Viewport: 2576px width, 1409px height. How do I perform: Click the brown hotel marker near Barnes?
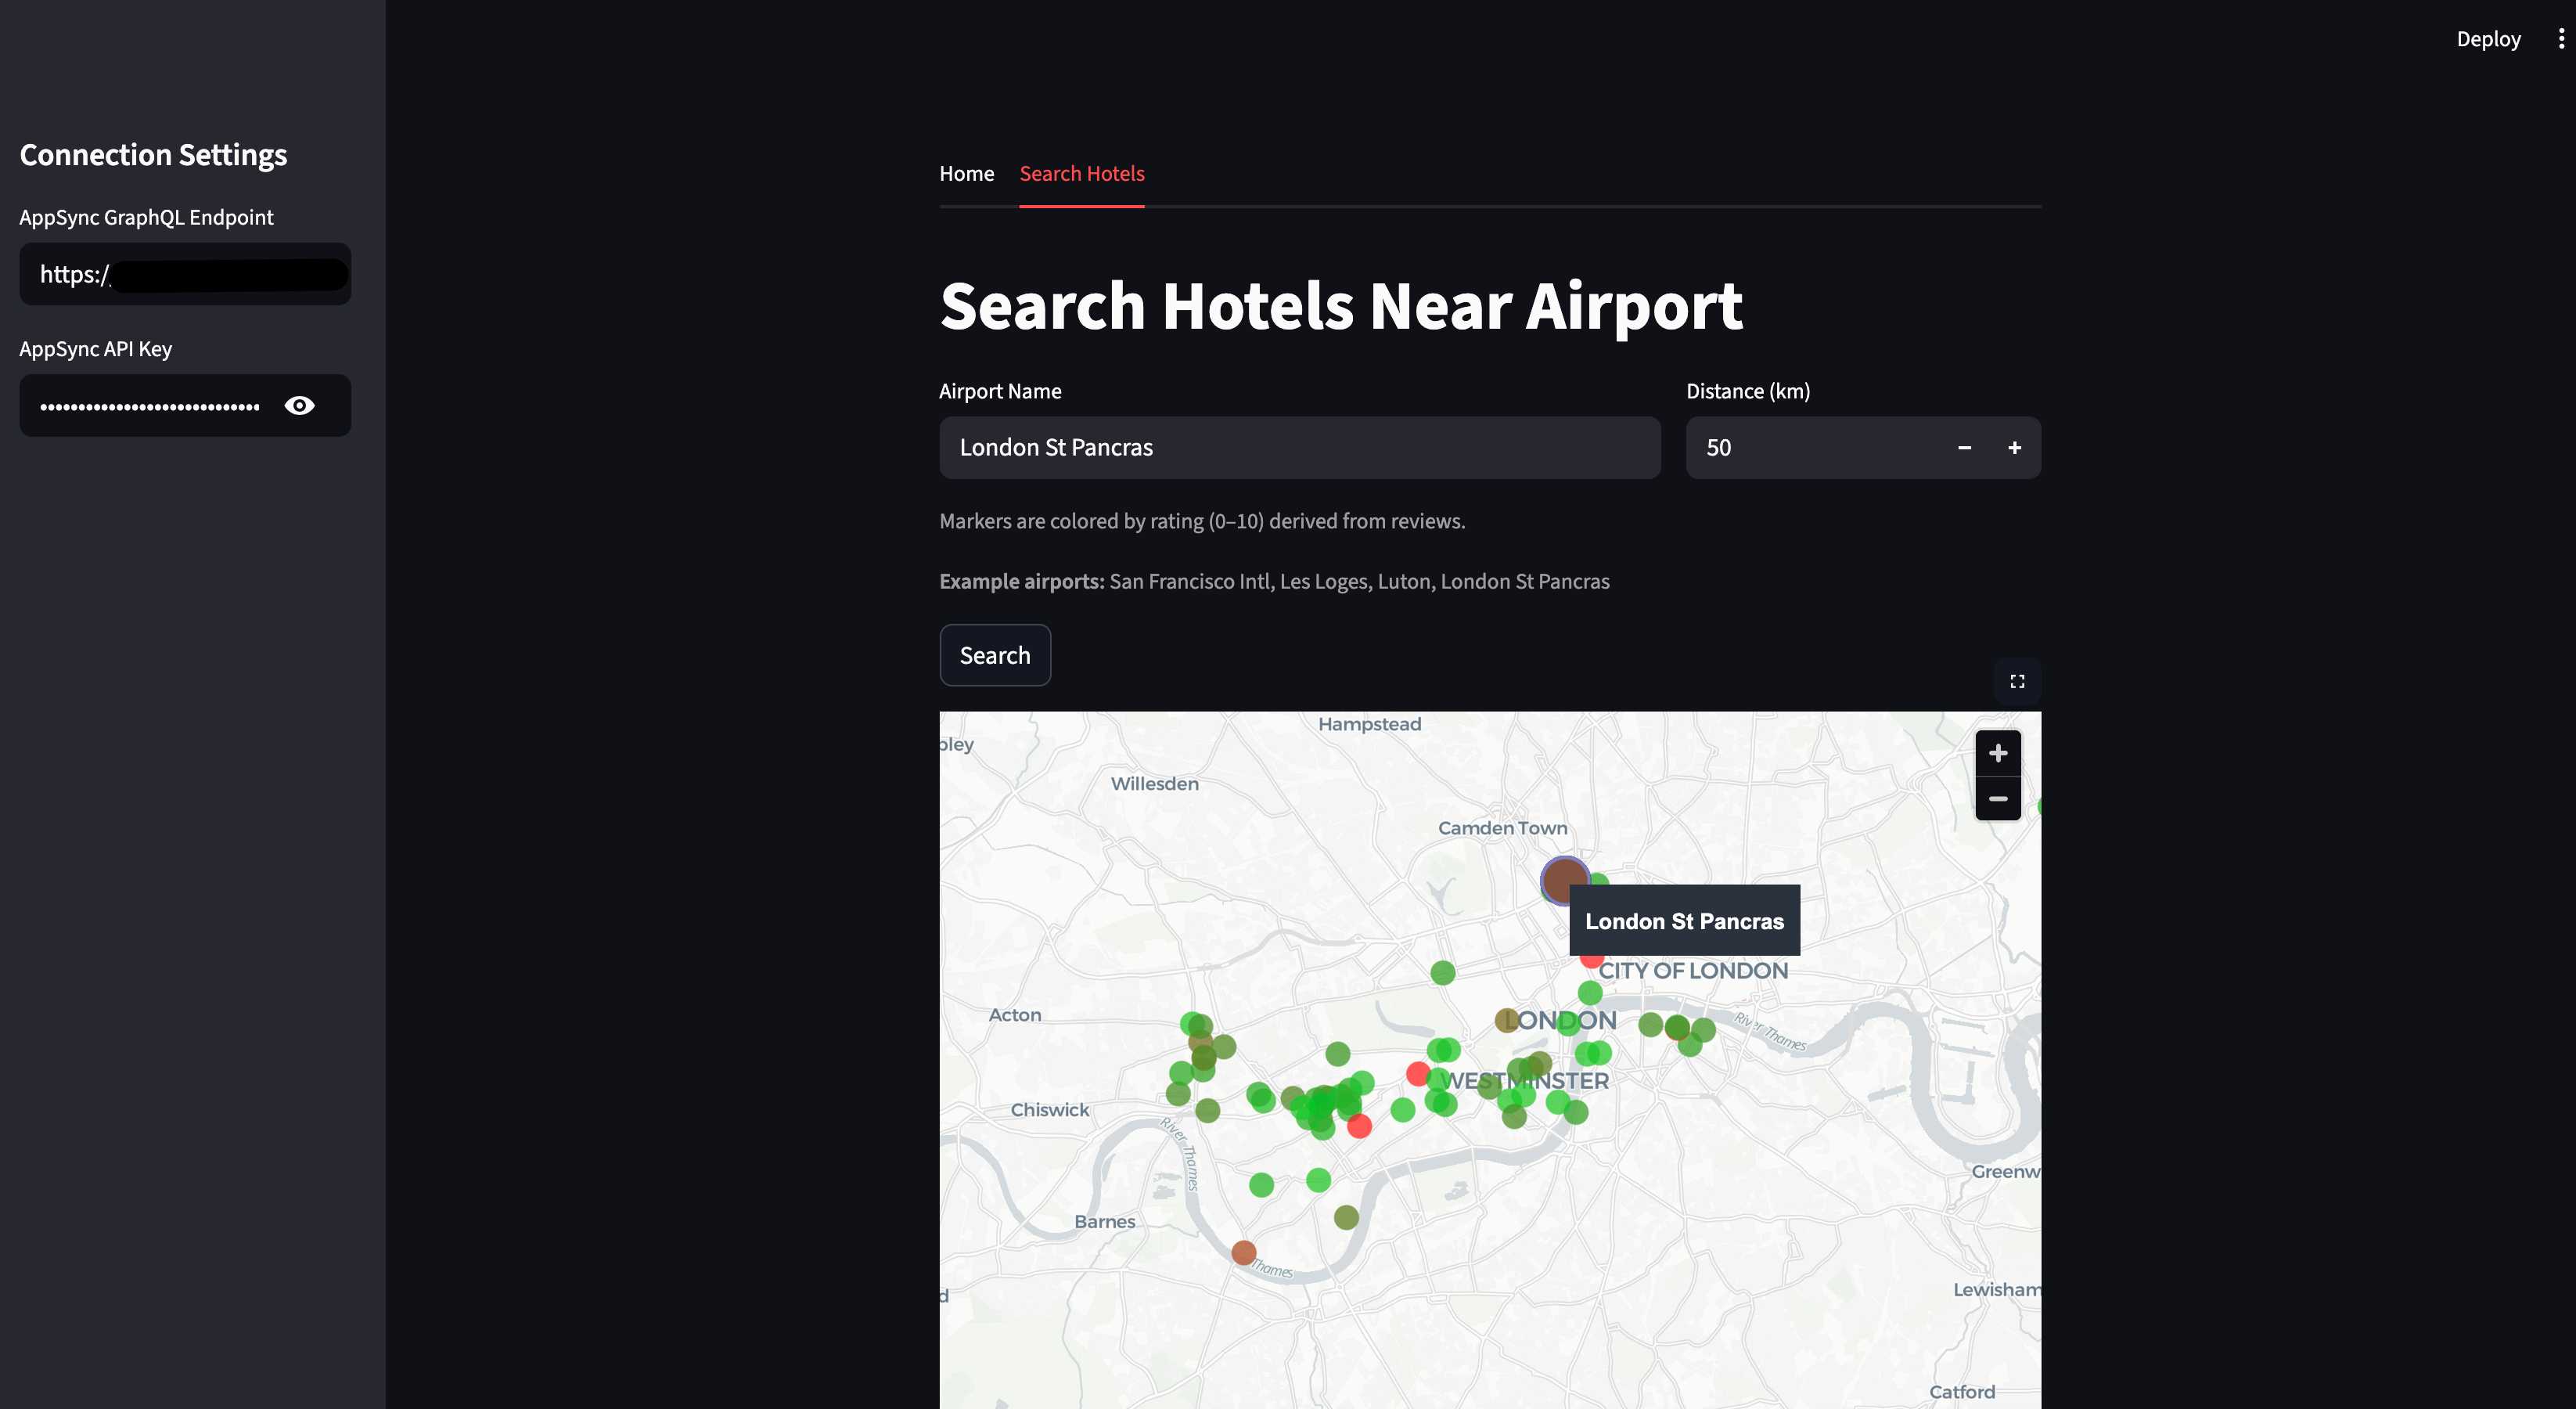(1243, 1252)
